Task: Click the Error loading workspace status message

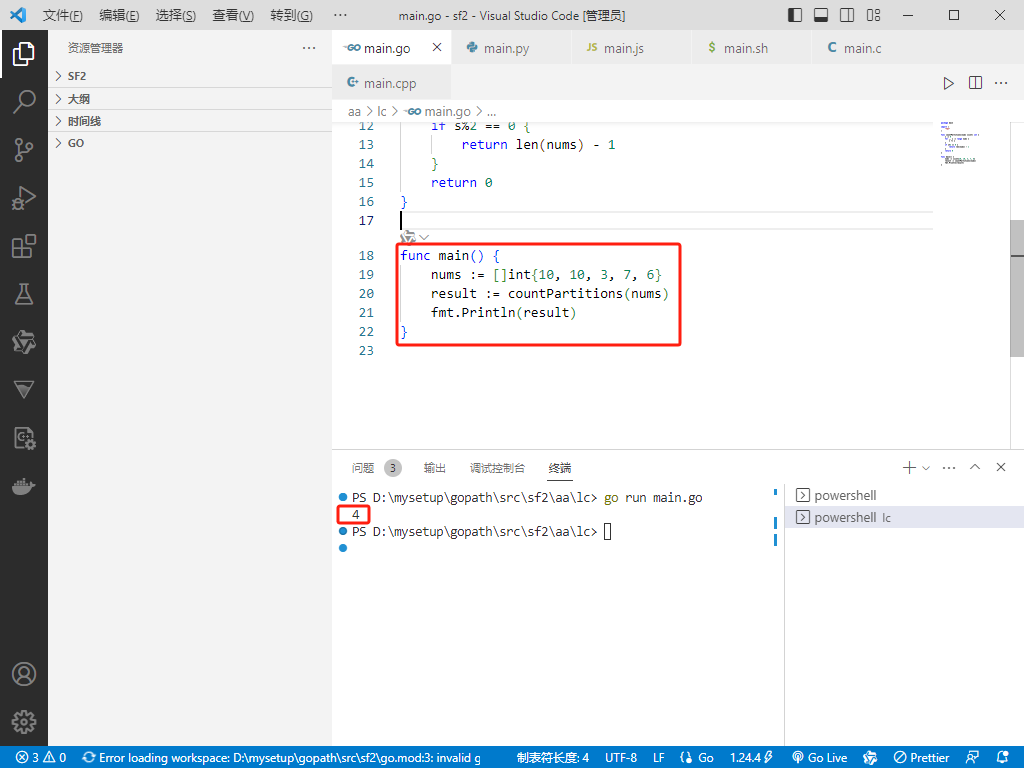Action: tap(281, 758)
